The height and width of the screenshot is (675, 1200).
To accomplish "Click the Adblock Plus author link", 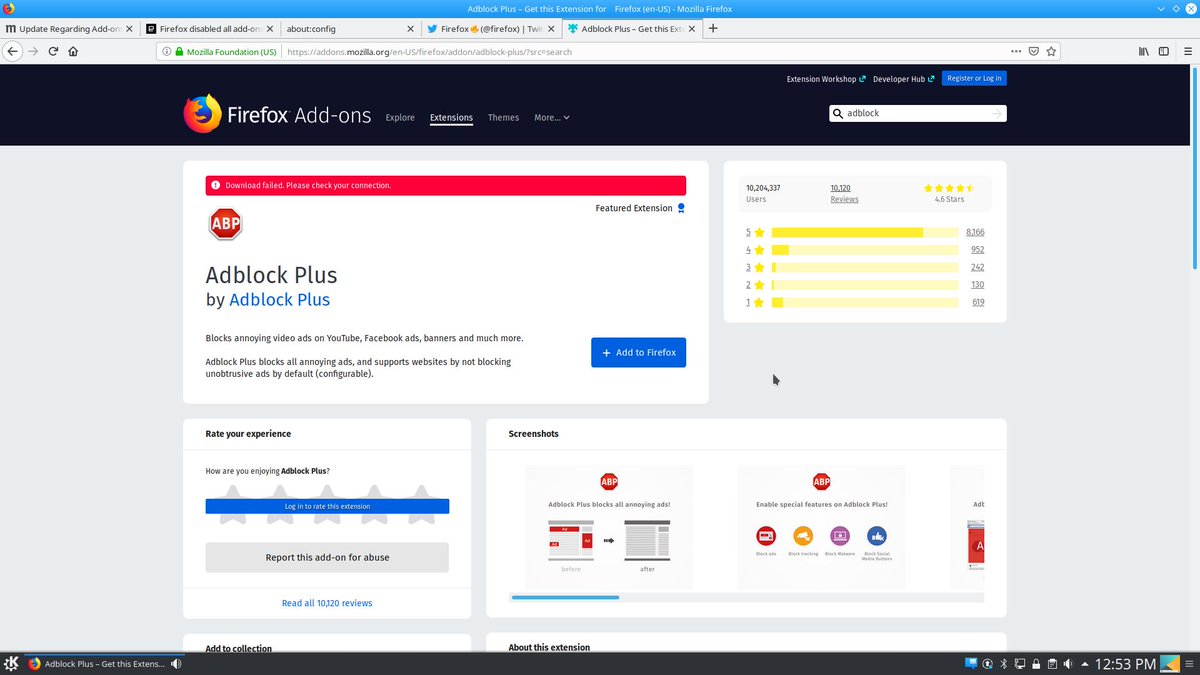I will tap(279, 299).
